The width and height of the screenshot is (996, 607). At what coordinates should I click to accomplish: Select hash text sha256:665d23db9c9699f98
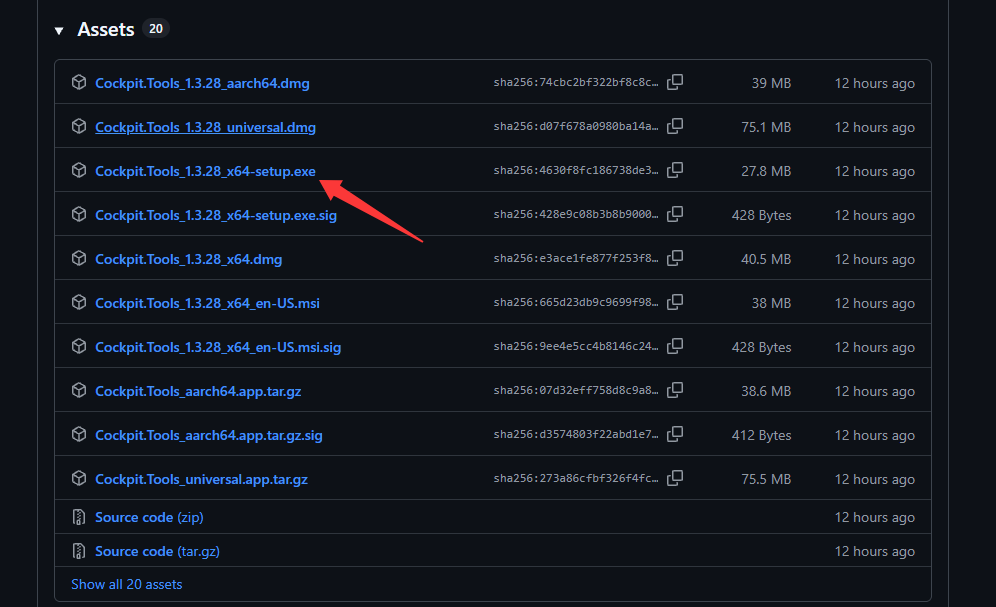click(x=576, y=302)
